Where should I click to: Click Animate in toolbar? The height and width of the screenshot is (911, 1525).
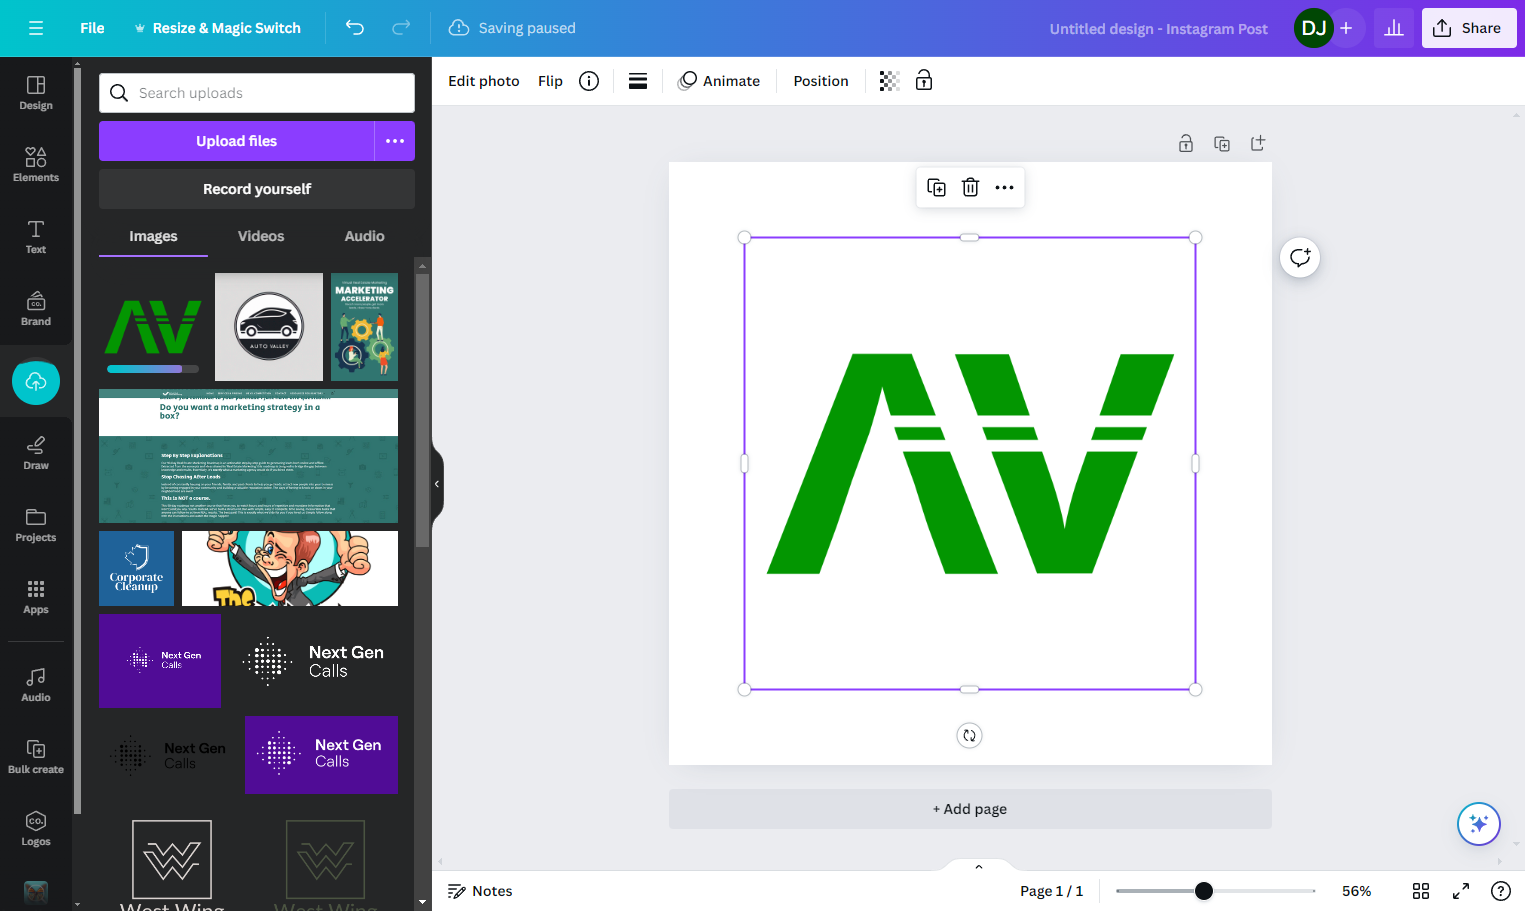click(x=719, y=81)
